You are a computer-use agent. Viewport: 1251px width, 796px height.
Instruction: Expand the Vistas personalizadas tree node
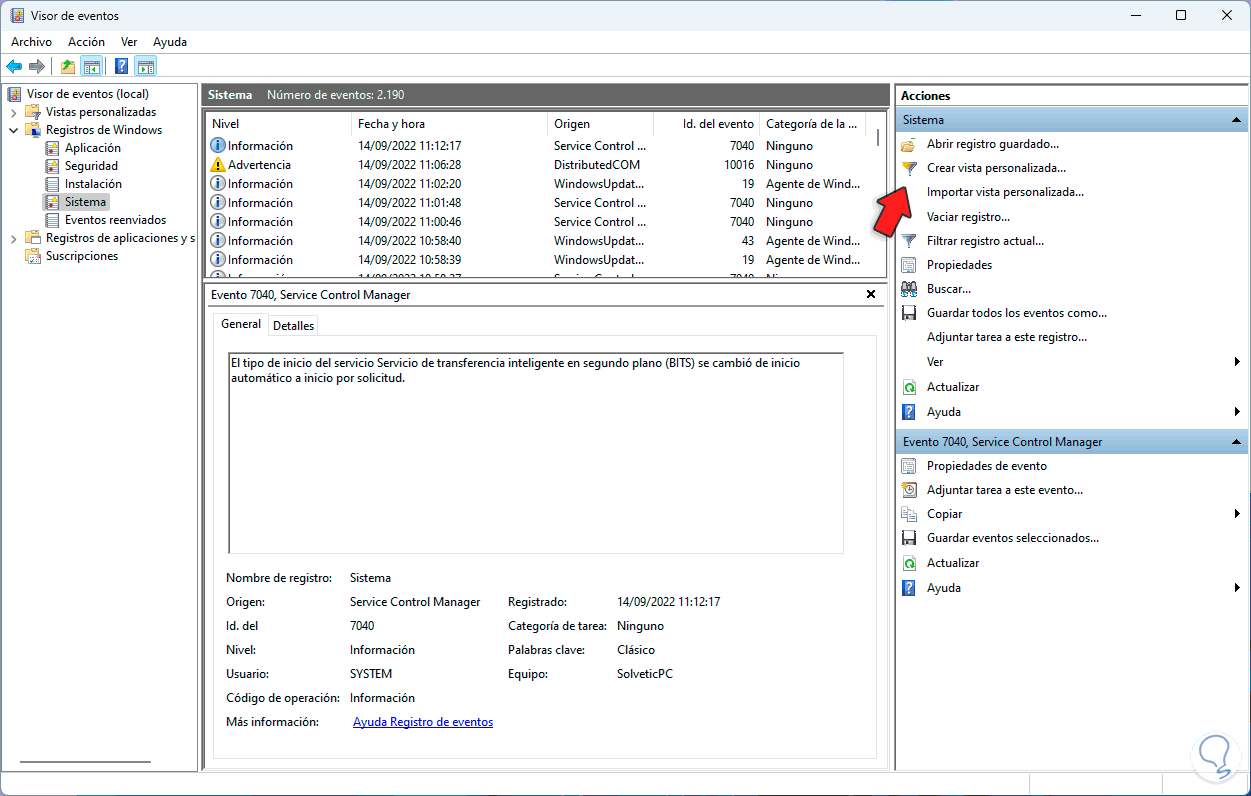(x=14, y=112)
